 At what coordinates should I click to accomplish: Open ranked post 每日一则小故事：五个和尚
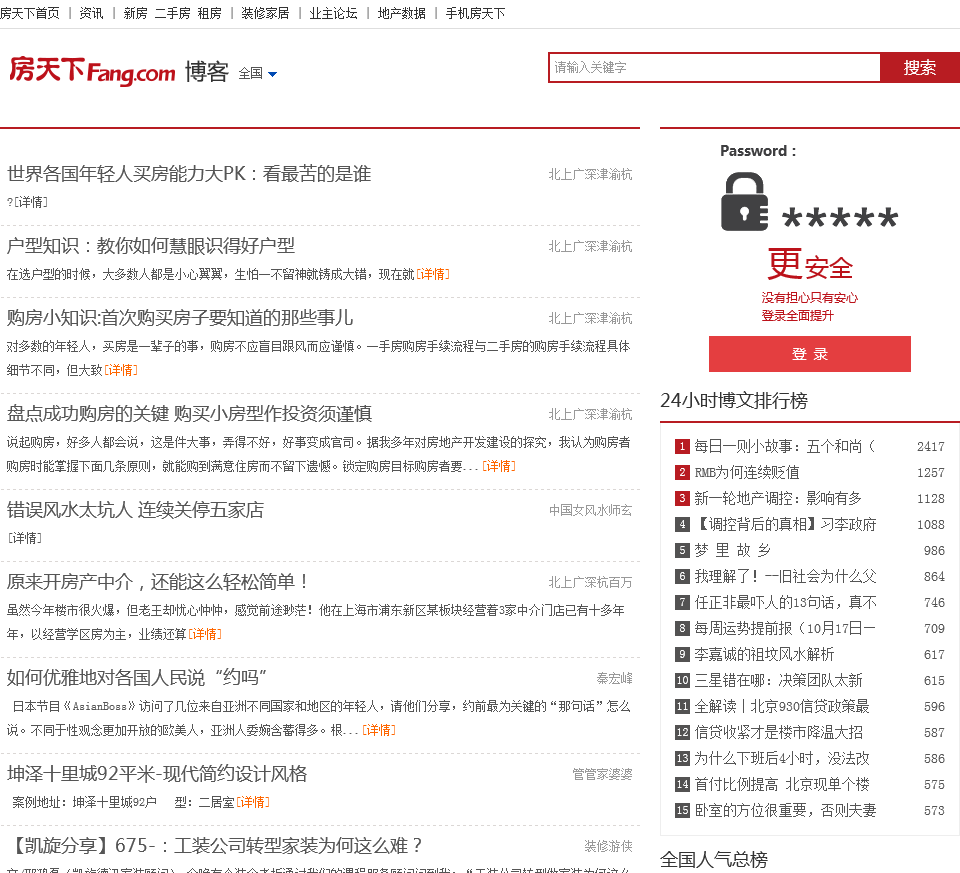click(x=785, y=446)
